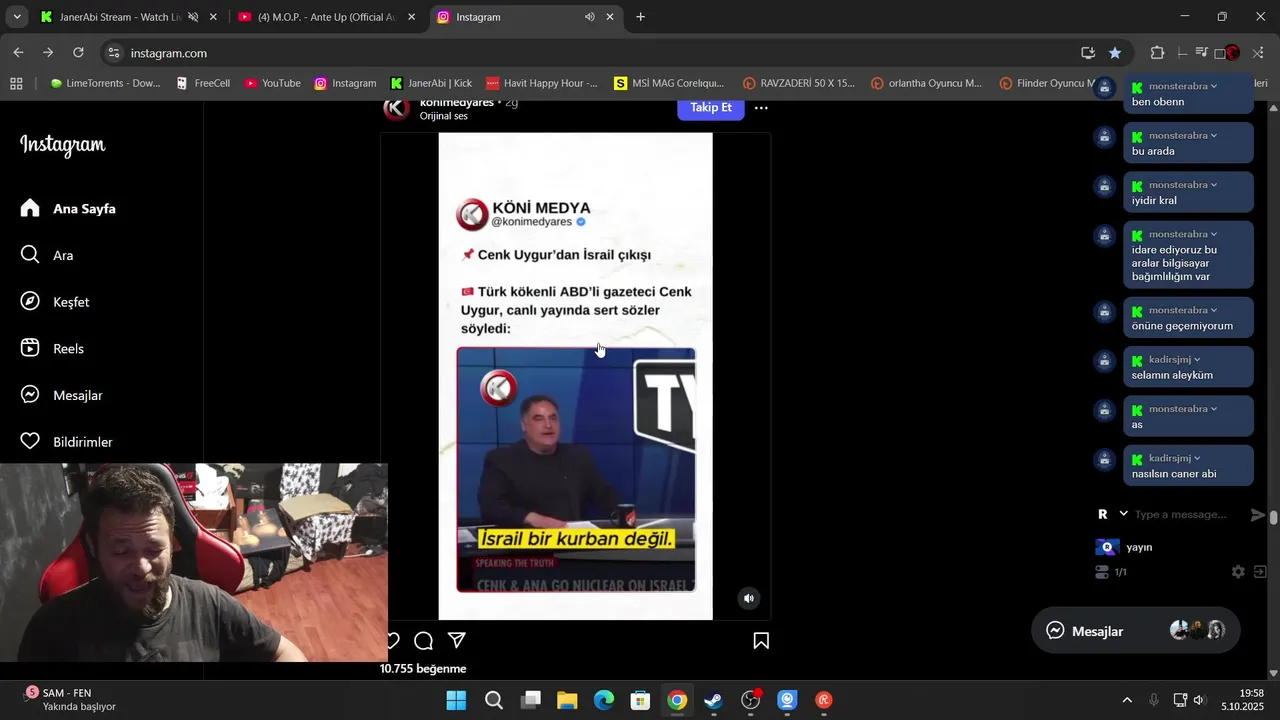Mute the Instagram tab audio indicator
This screenshot has height=720, width=1280.
click(590, 17)
